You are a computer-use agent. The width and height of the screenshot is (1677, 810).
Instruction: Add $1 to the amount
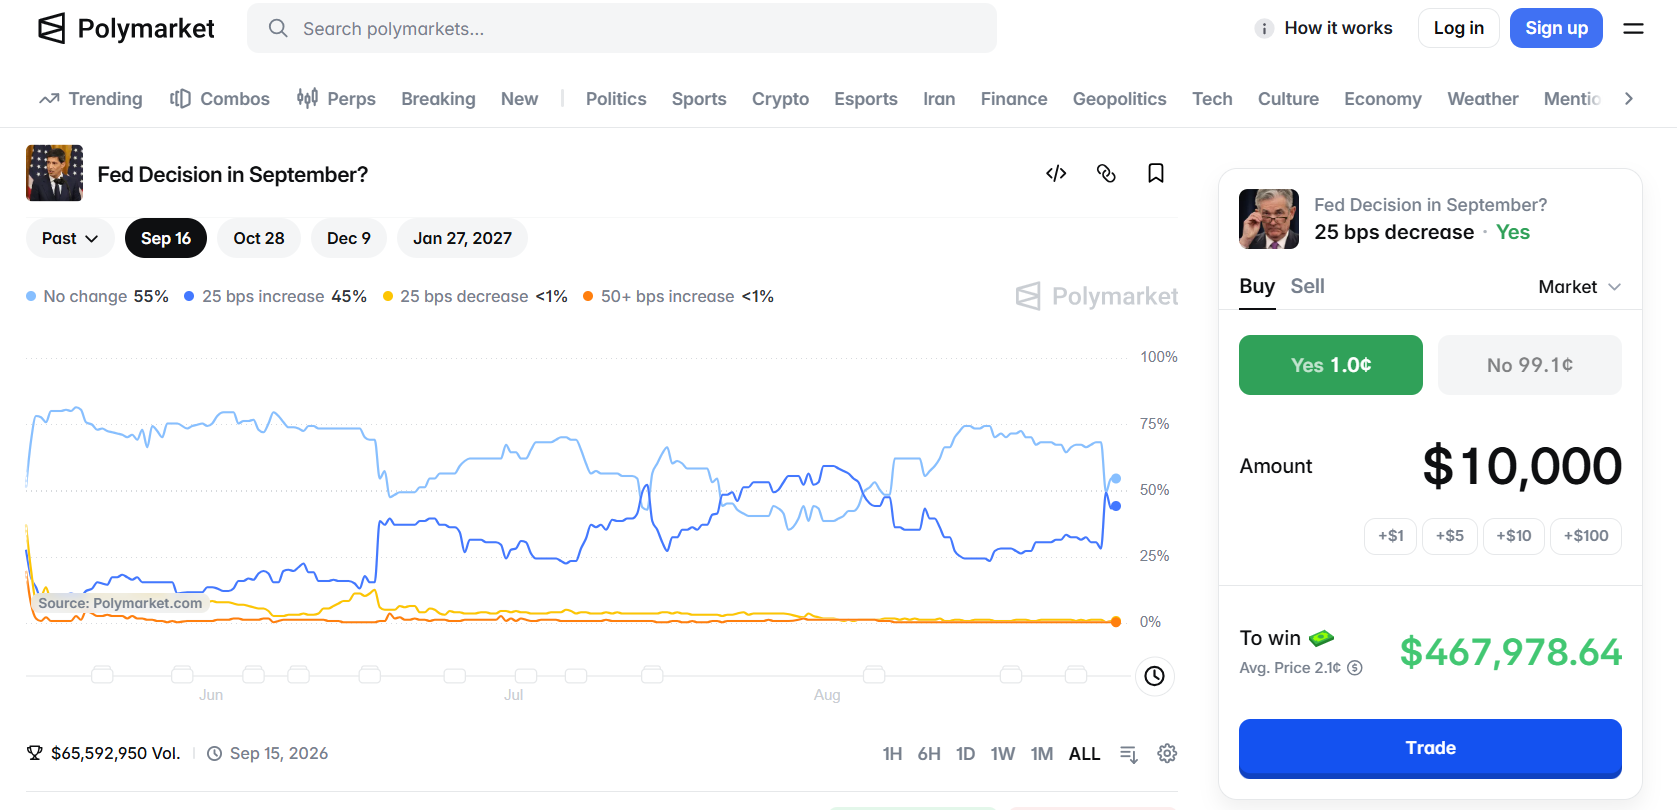1390,536
